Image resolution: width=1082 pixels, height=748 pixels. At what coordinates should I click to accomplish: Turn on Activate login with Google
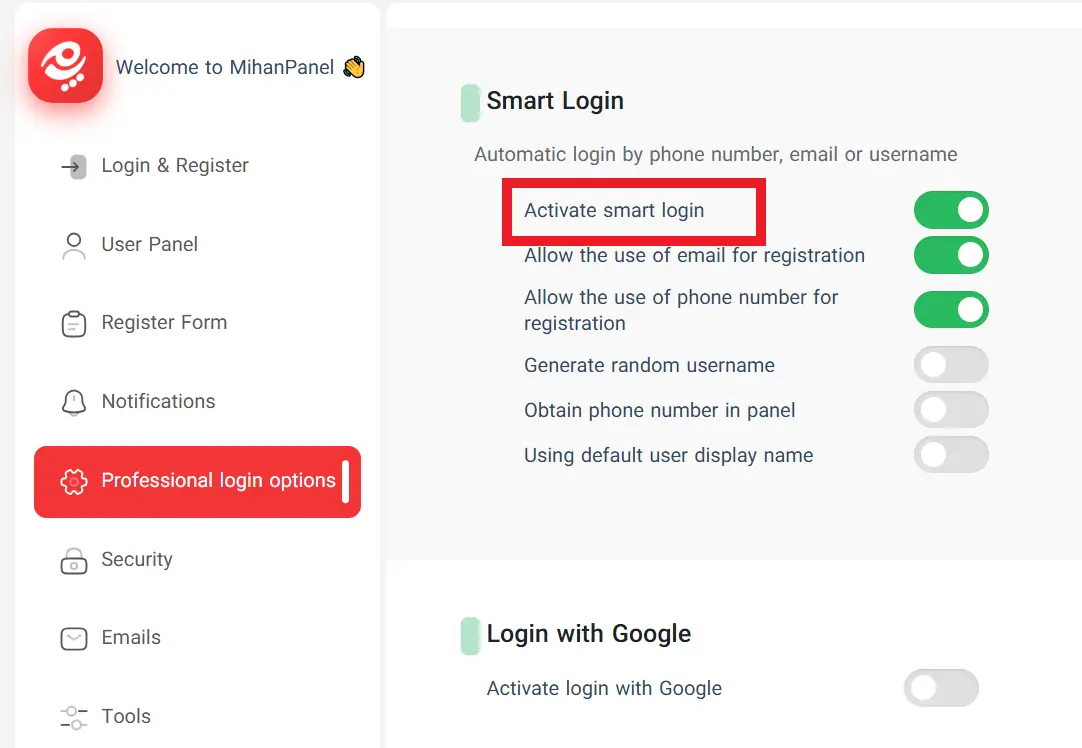pos(941,688)
